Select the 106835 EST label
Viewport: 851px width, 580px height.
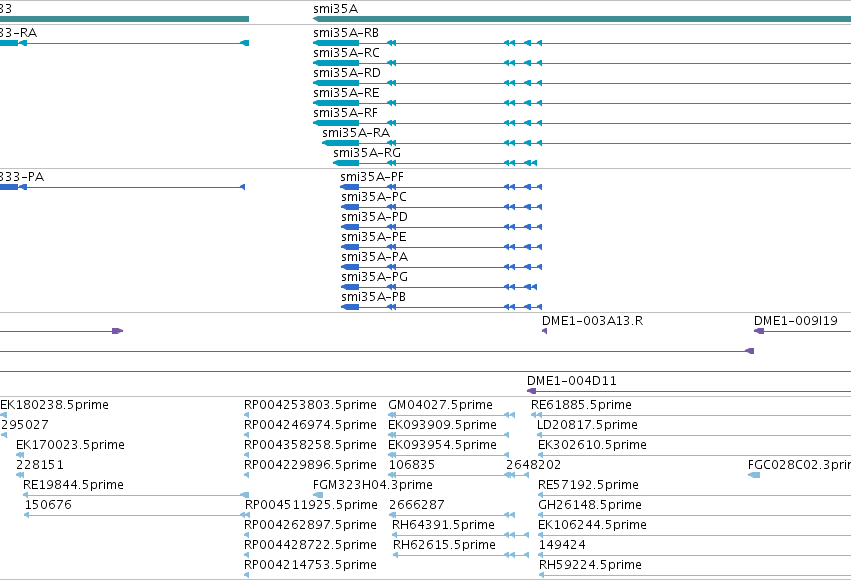click(412, 465)
